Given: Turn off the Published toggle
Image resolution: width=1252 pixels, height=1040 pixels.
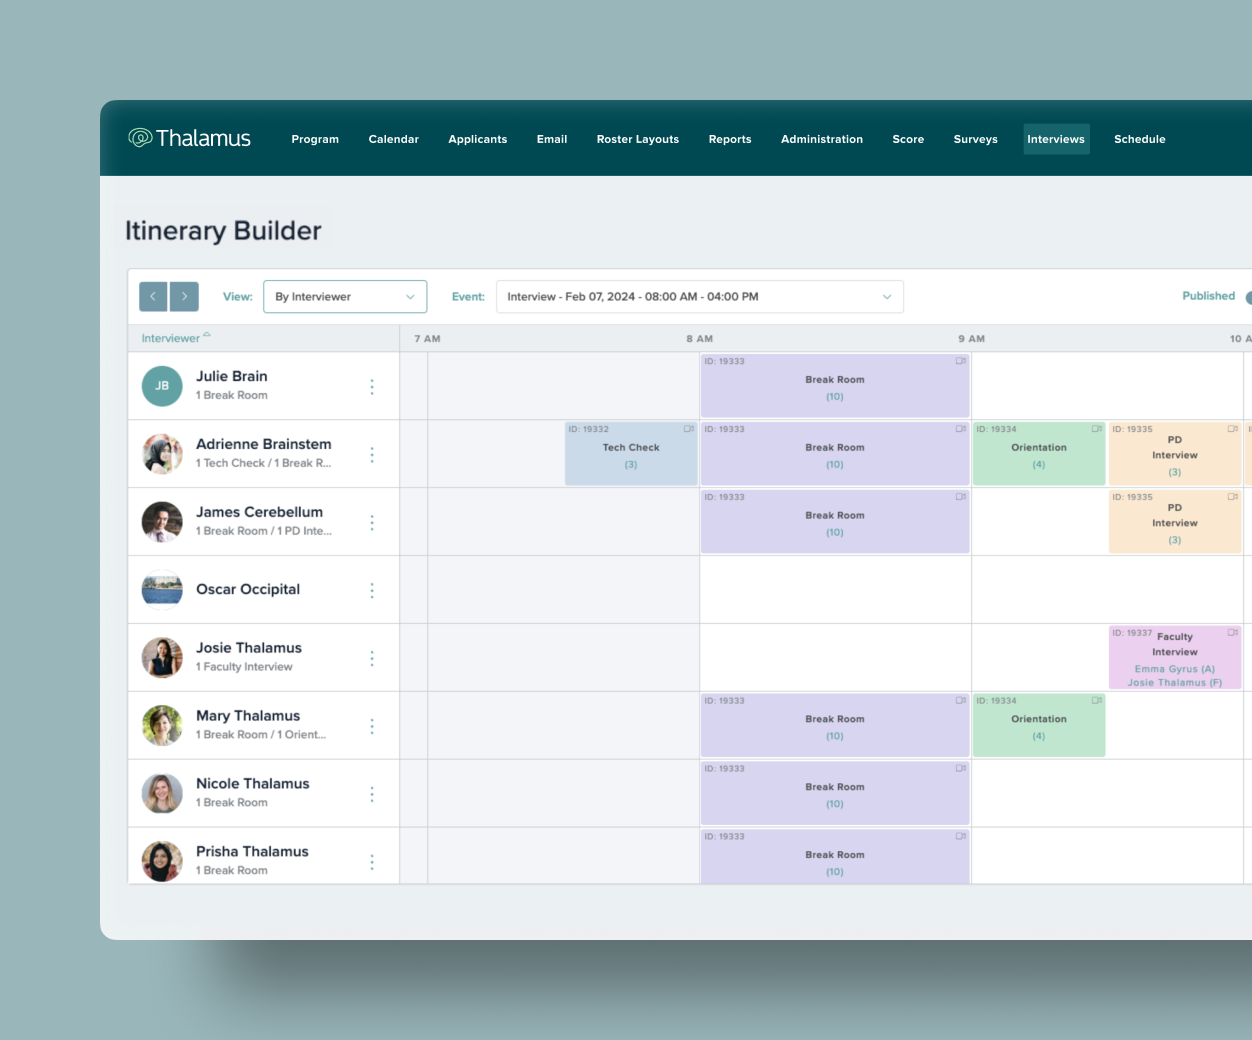Looking at the screenshot, I should [1246, 296].
